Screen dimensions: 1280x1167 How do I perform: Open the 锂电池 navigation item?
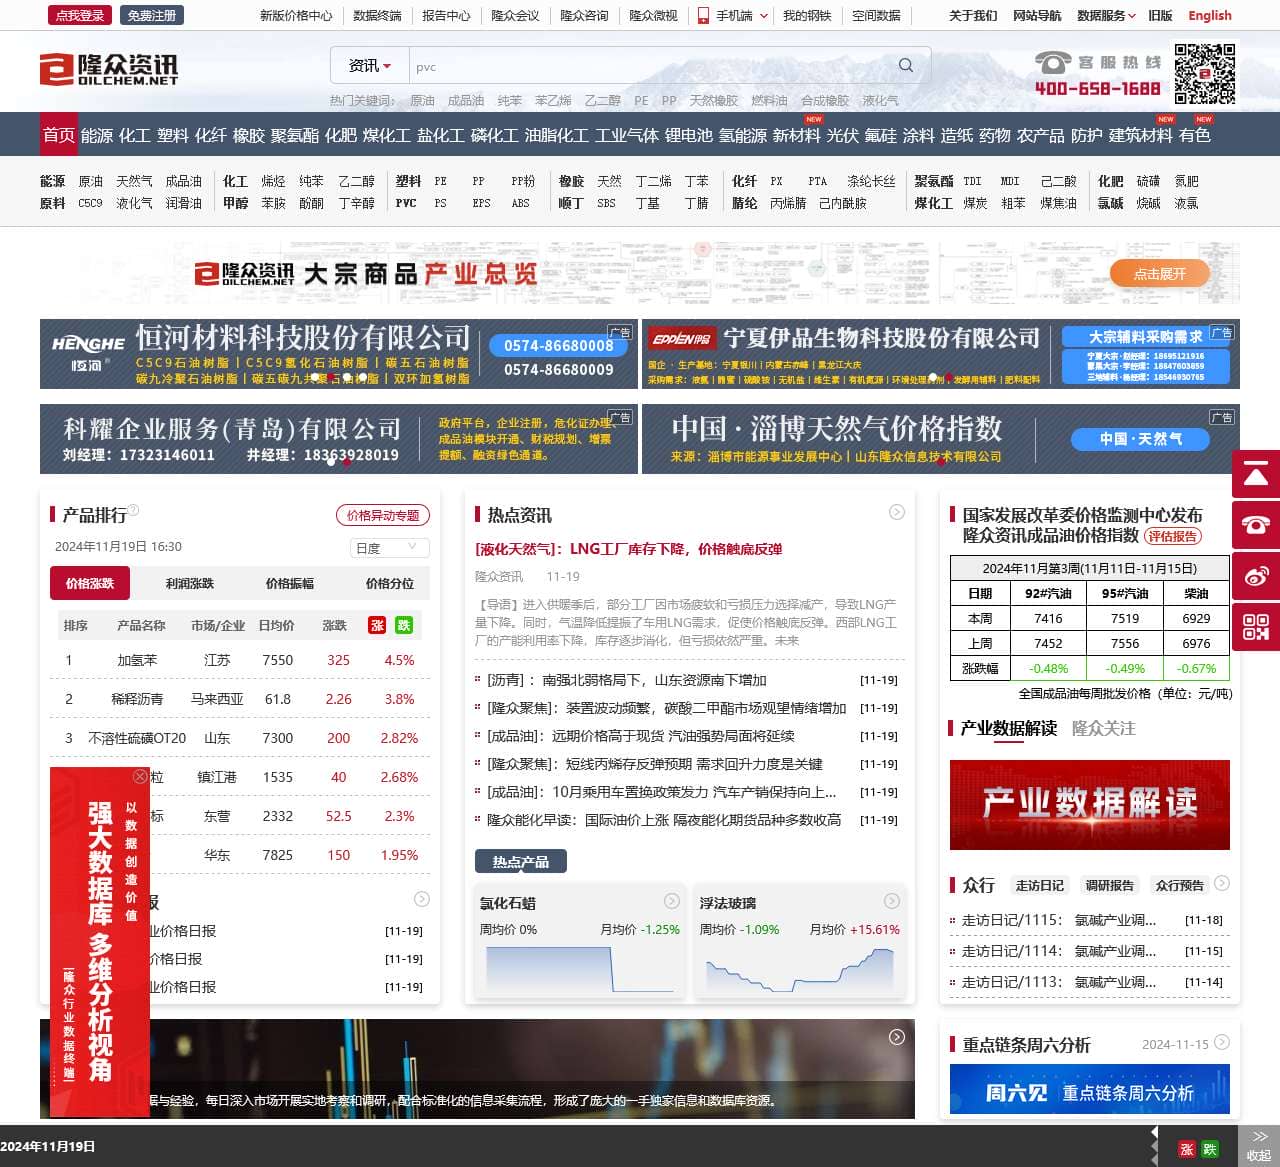click(689, 135)
